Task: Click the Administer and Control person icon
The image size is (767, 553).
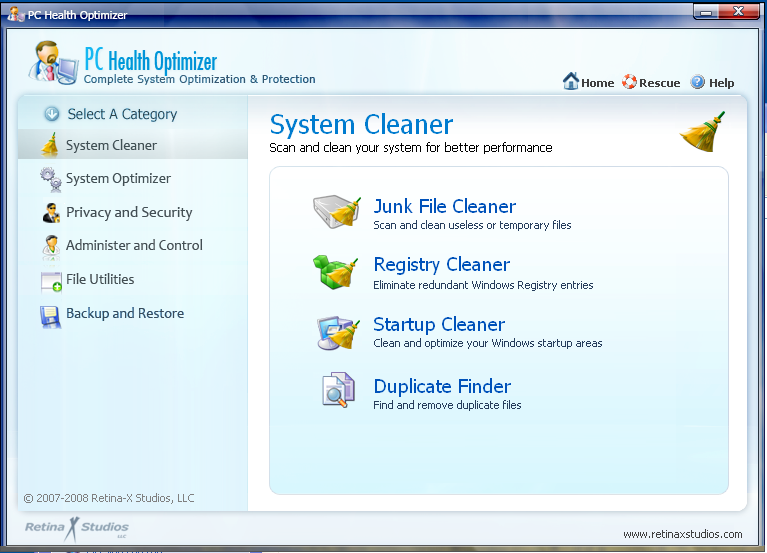Action: [x=51, y=246]
